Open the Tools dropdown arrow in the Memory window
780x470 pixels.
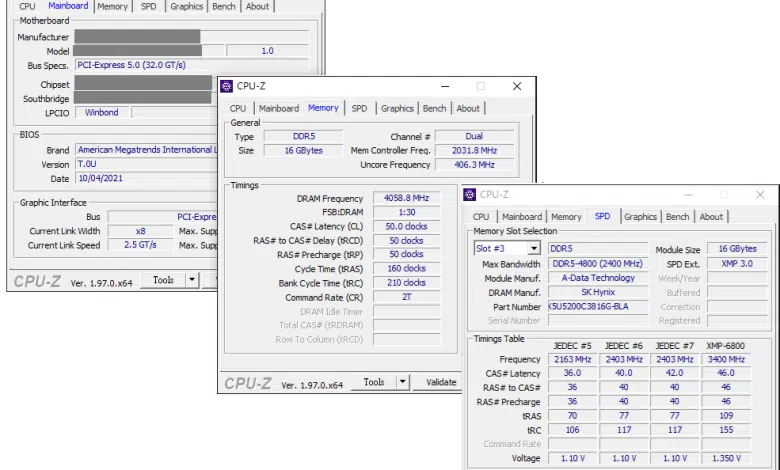[x=402, y=382]
